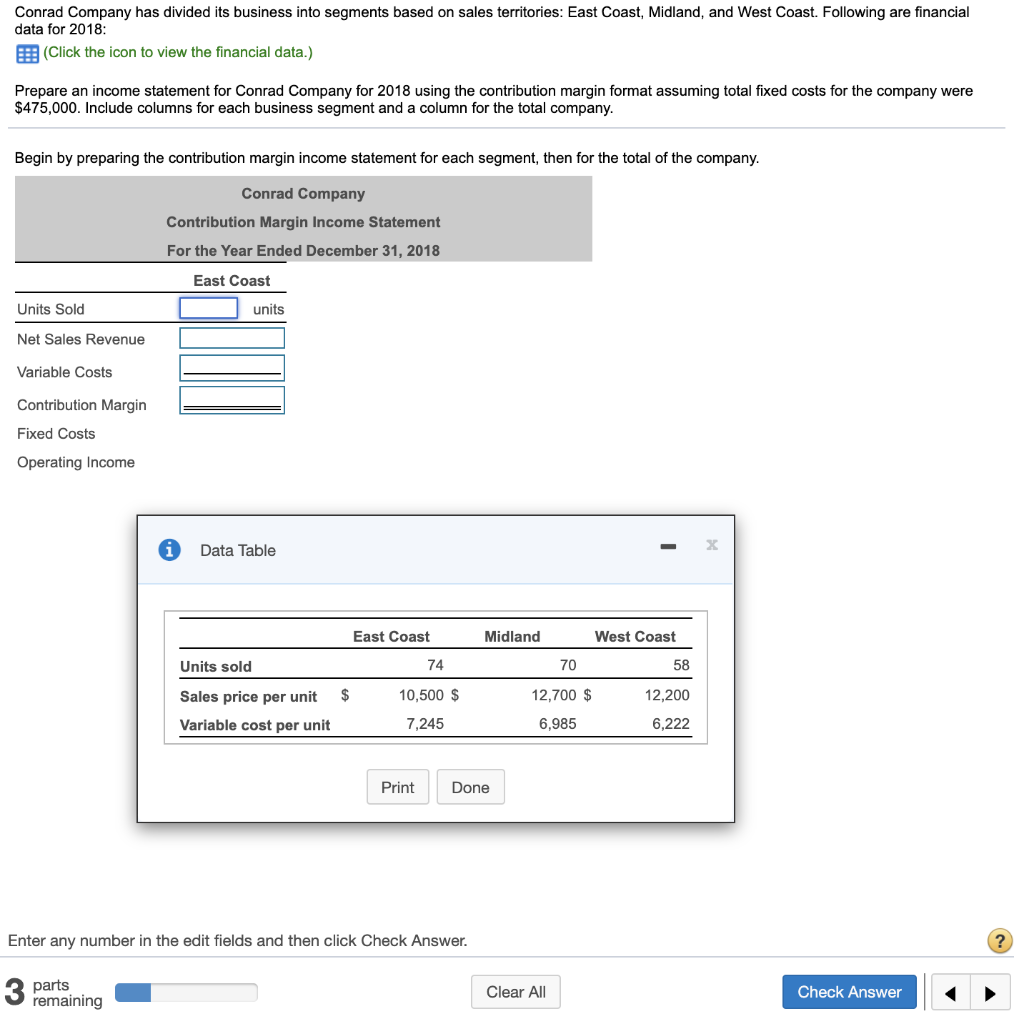Focus the Net Sales Revenue input field

point(232,338)
